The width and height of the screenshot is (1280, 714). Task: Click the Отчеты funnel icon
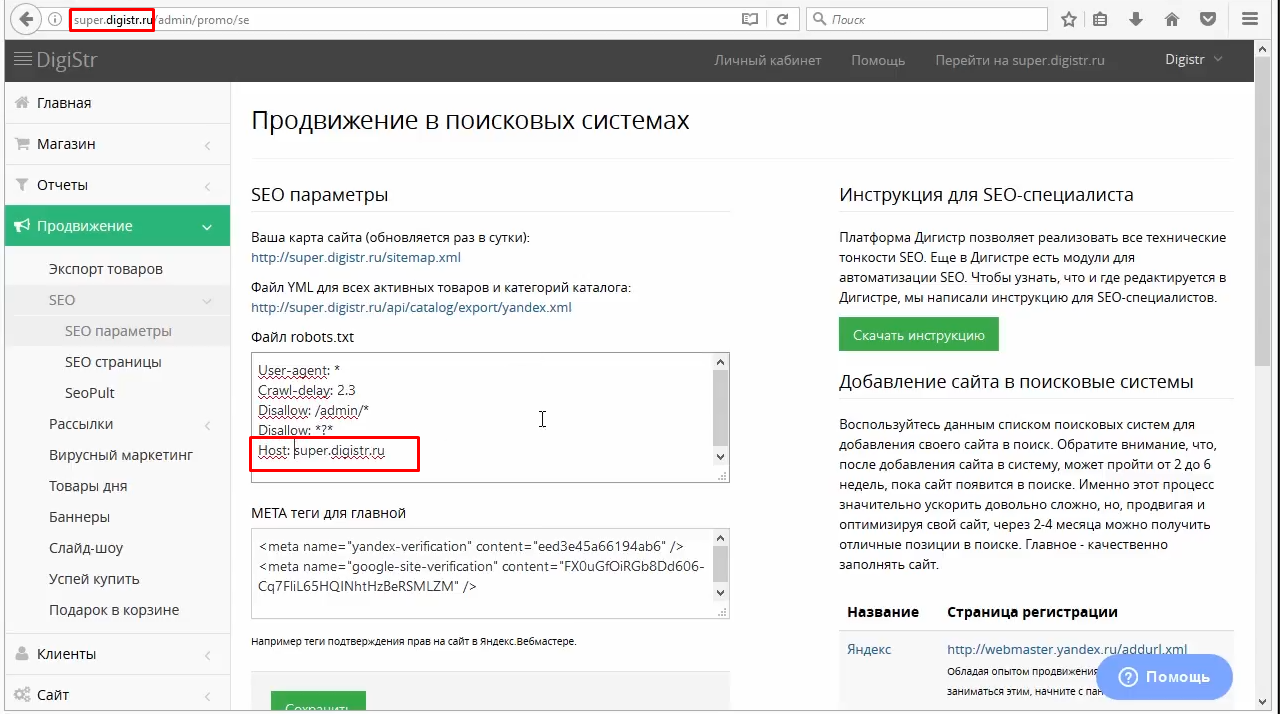22,184
